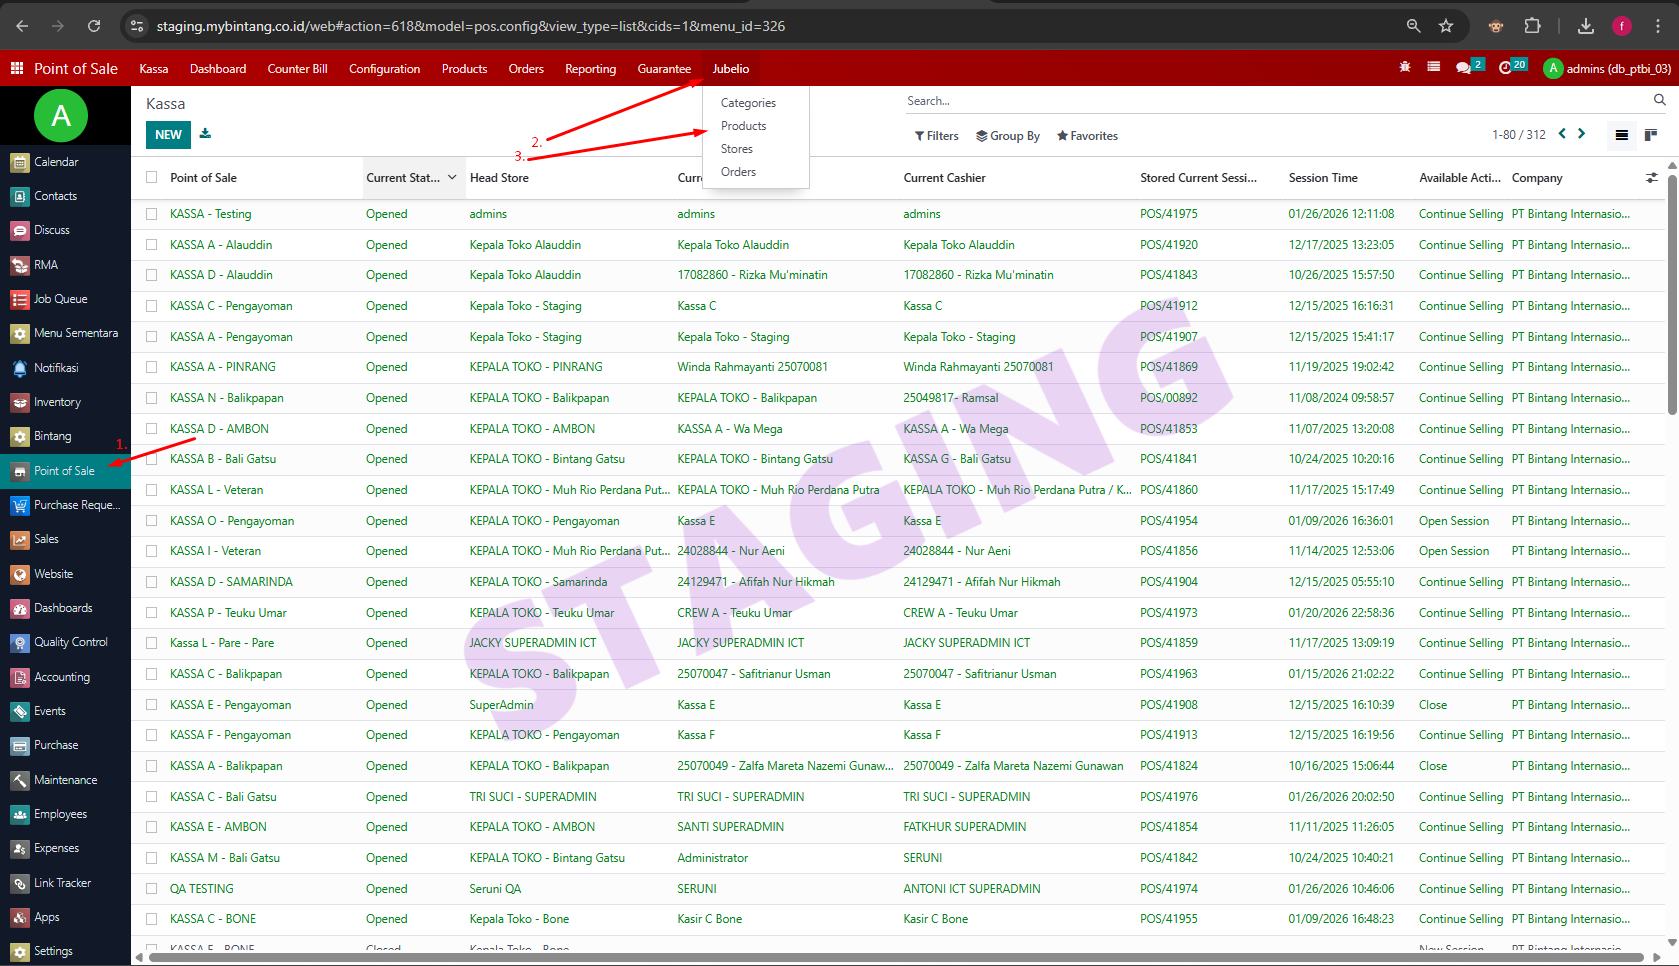Open Job Queue app in the sidebar
Screen dimensions: 1679x966
[65, 299]
